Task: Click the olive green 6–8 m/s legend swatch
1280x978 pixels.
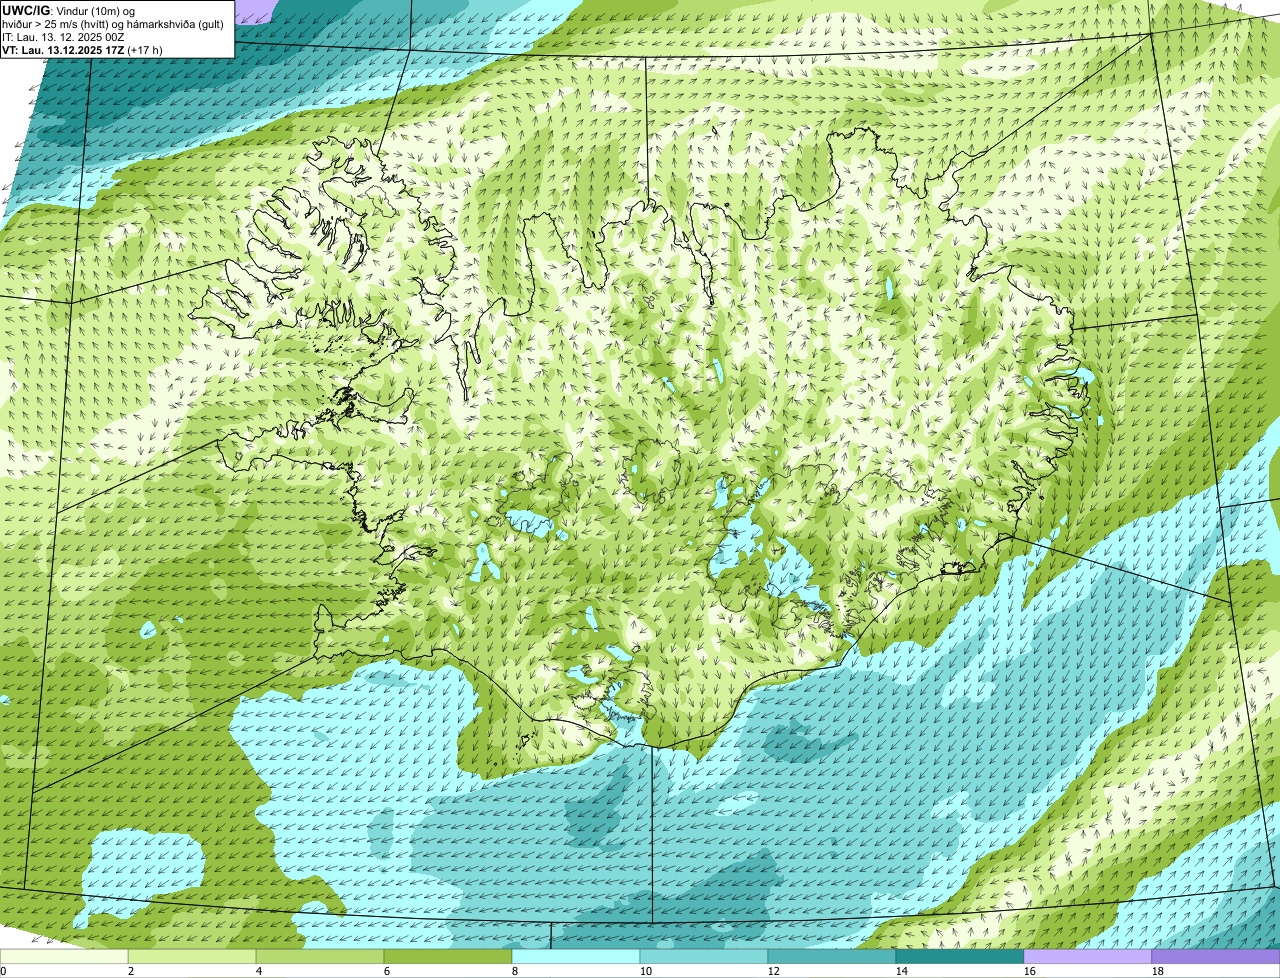Action: [x=448, y=956]
